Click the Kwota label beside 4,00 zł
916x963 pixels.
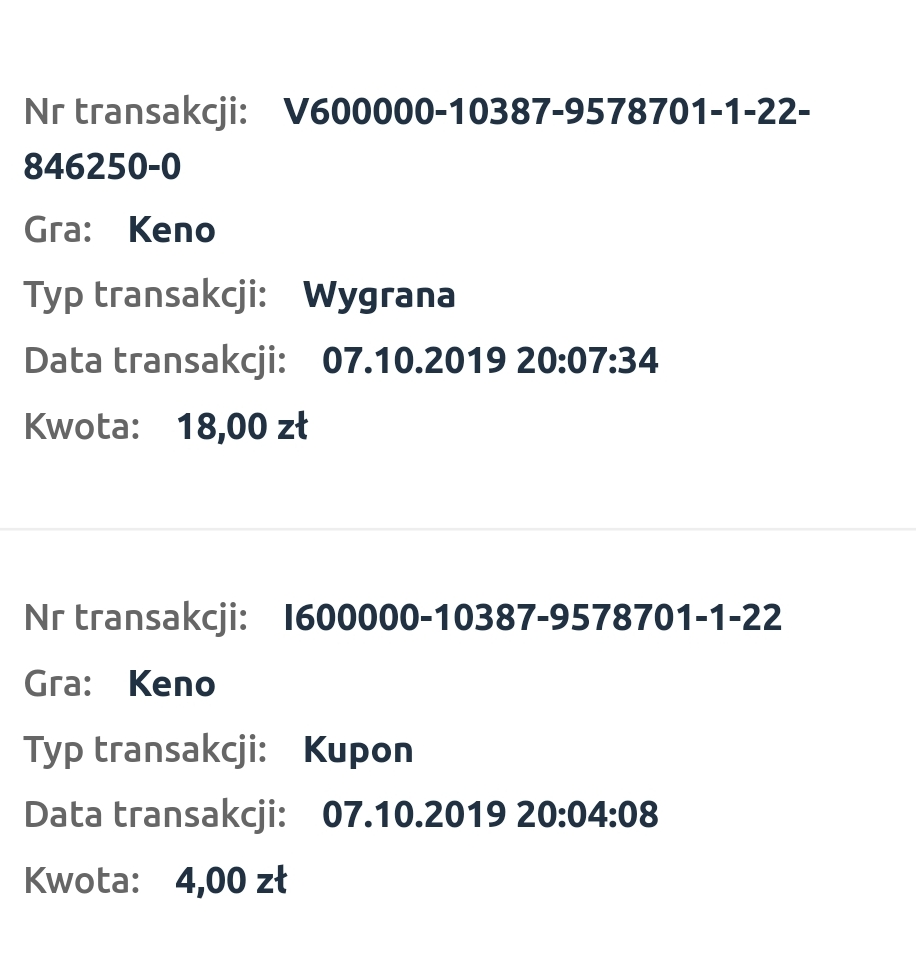coord(82,881)
